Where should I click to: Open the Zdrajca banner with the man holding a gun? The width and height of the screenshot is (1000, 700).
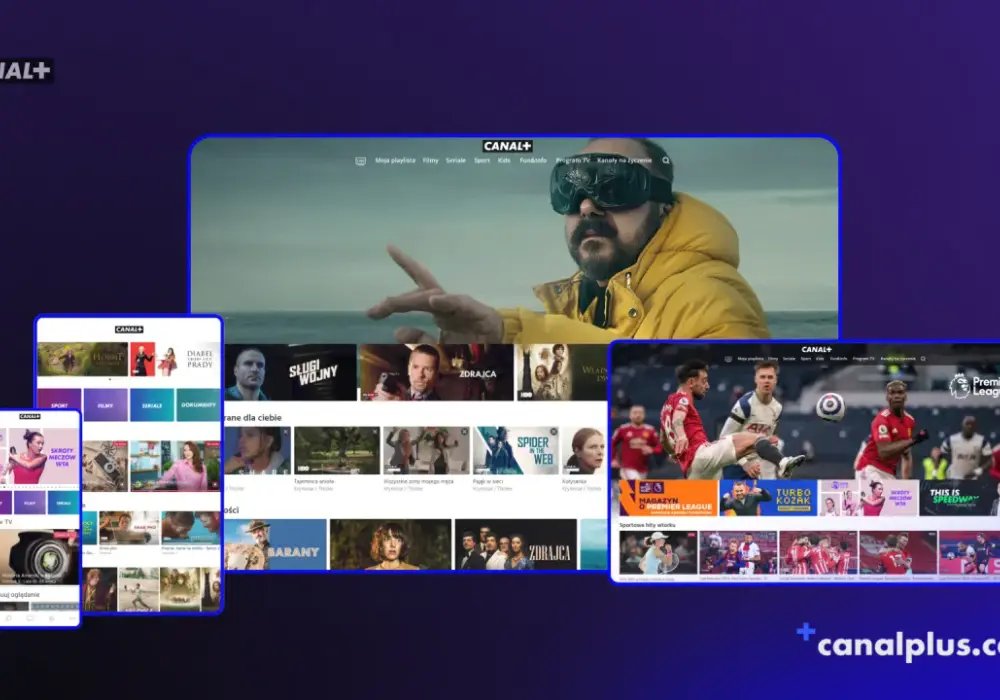pyautogui.click(x=436, y=372)
